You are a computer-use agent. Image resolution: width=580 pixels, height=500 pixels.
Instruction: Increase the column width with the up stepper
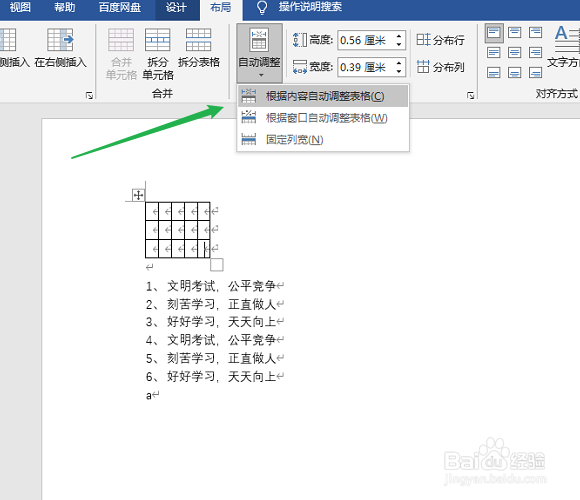[x=399, y=63]
